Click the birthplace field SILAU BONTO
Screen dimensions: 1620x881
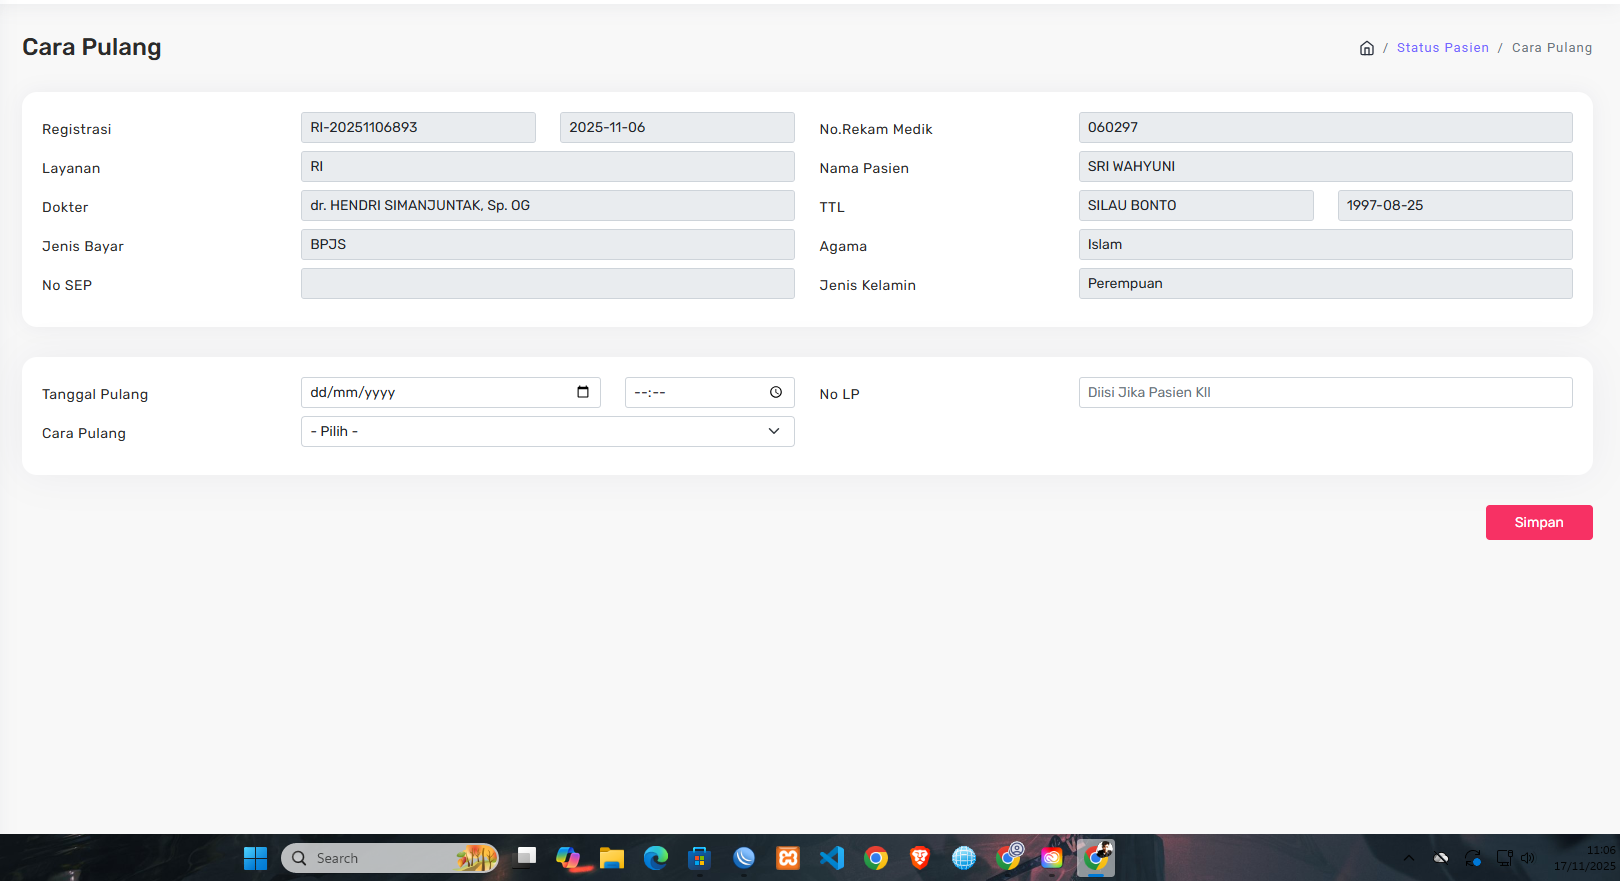point(1196,206)
